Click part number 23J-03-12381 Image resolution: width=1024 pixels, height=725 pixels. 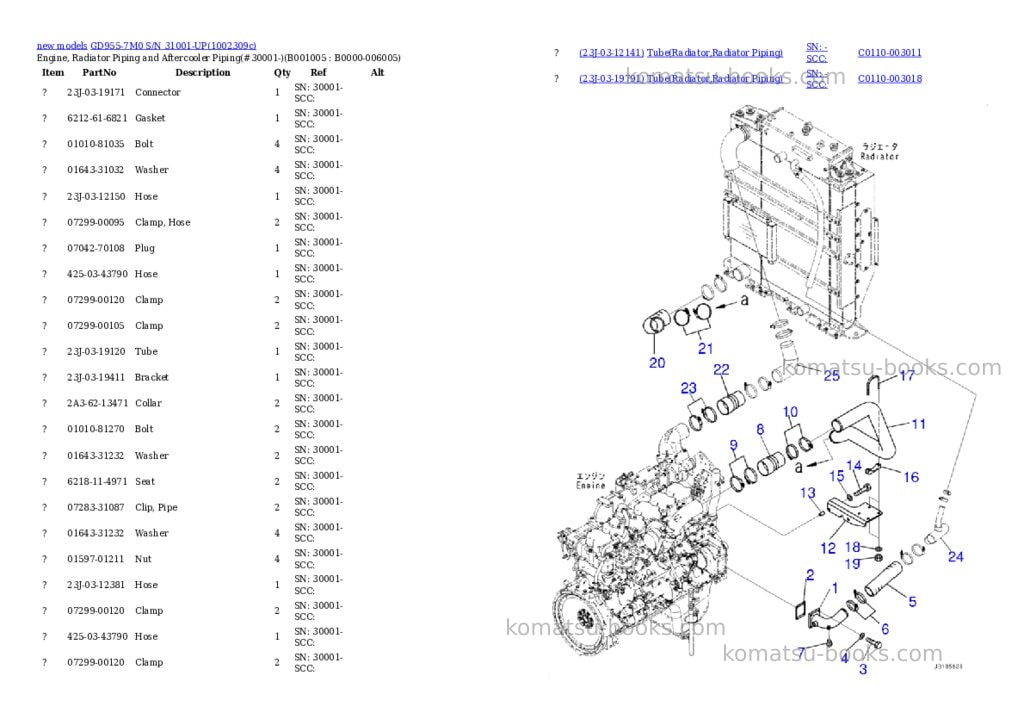point(95,585)
